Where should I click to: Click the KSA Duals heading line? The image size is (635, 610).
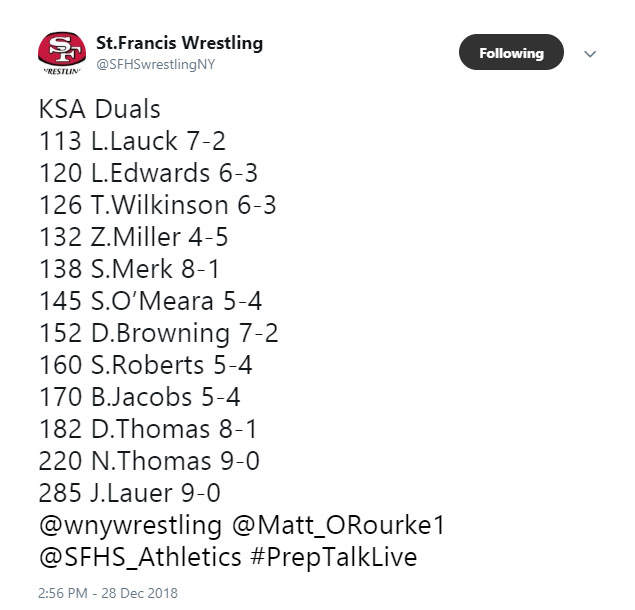tap(99, 108)
